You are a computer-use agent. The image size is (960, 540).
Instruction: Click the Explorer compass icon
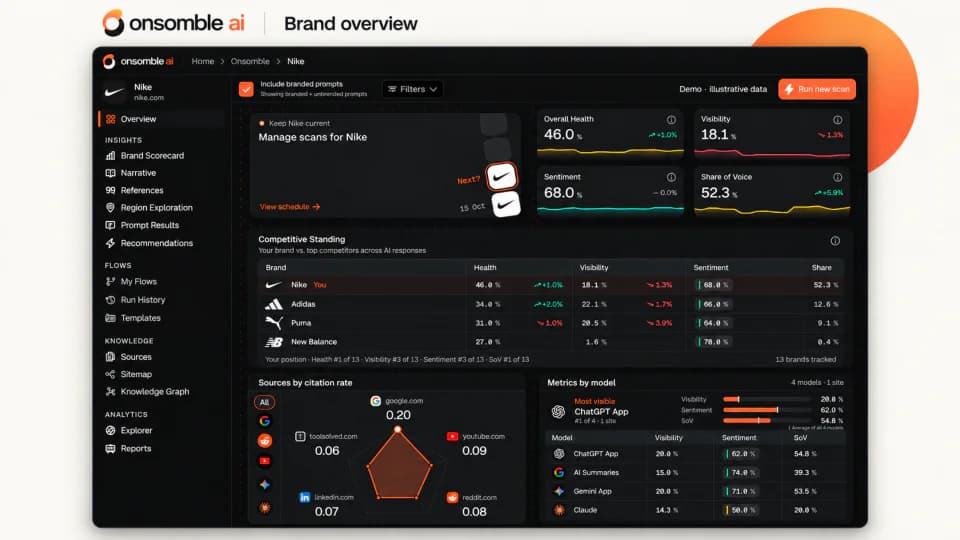[110, 430]
